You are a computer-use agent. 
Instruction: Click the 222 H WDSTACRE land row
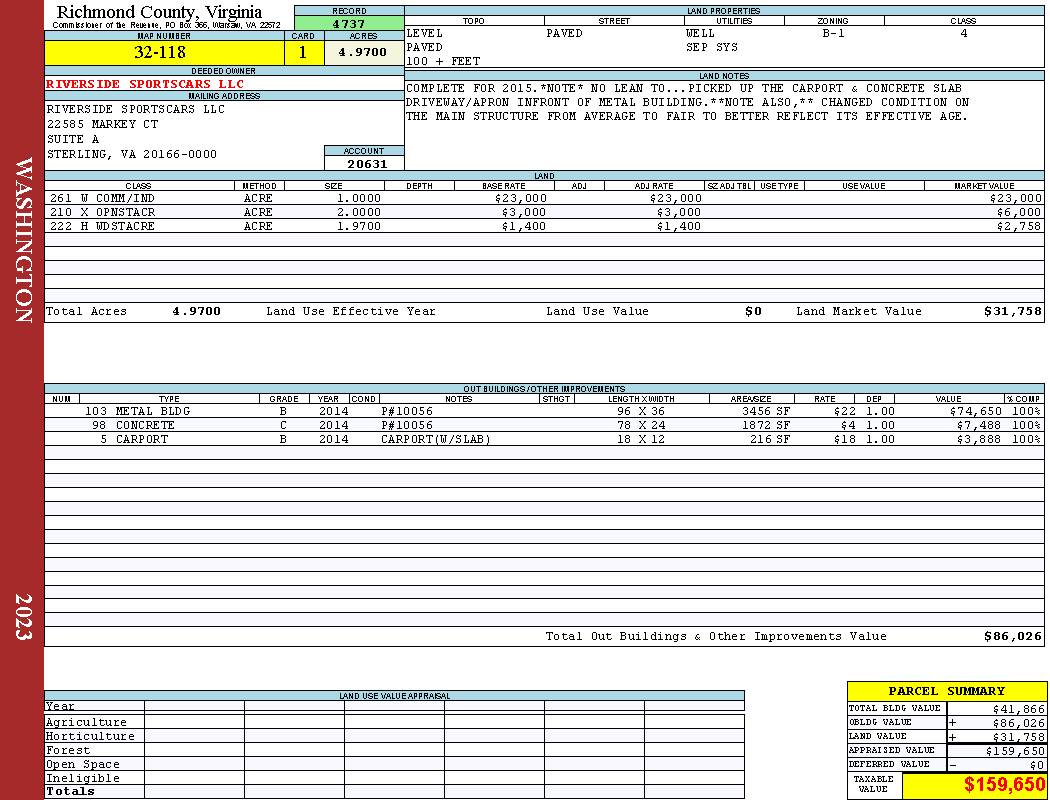pyautogui.click(x=544, y=226)
